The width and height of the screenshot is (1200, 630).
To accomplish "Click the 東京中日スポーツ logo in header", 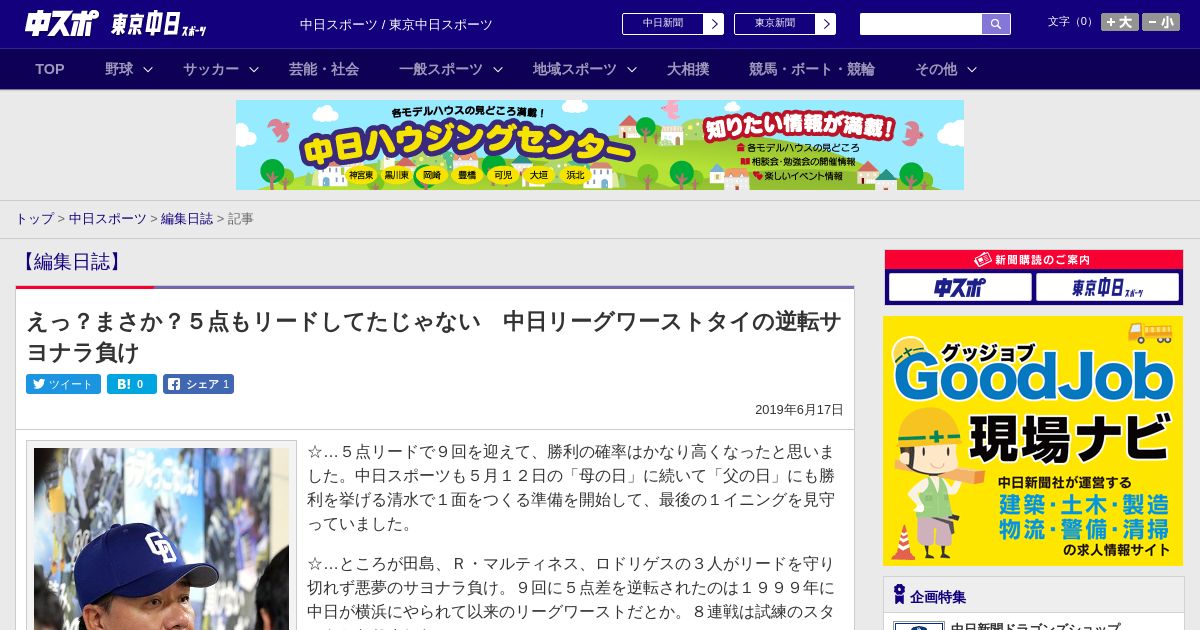I will click(158, 24).
